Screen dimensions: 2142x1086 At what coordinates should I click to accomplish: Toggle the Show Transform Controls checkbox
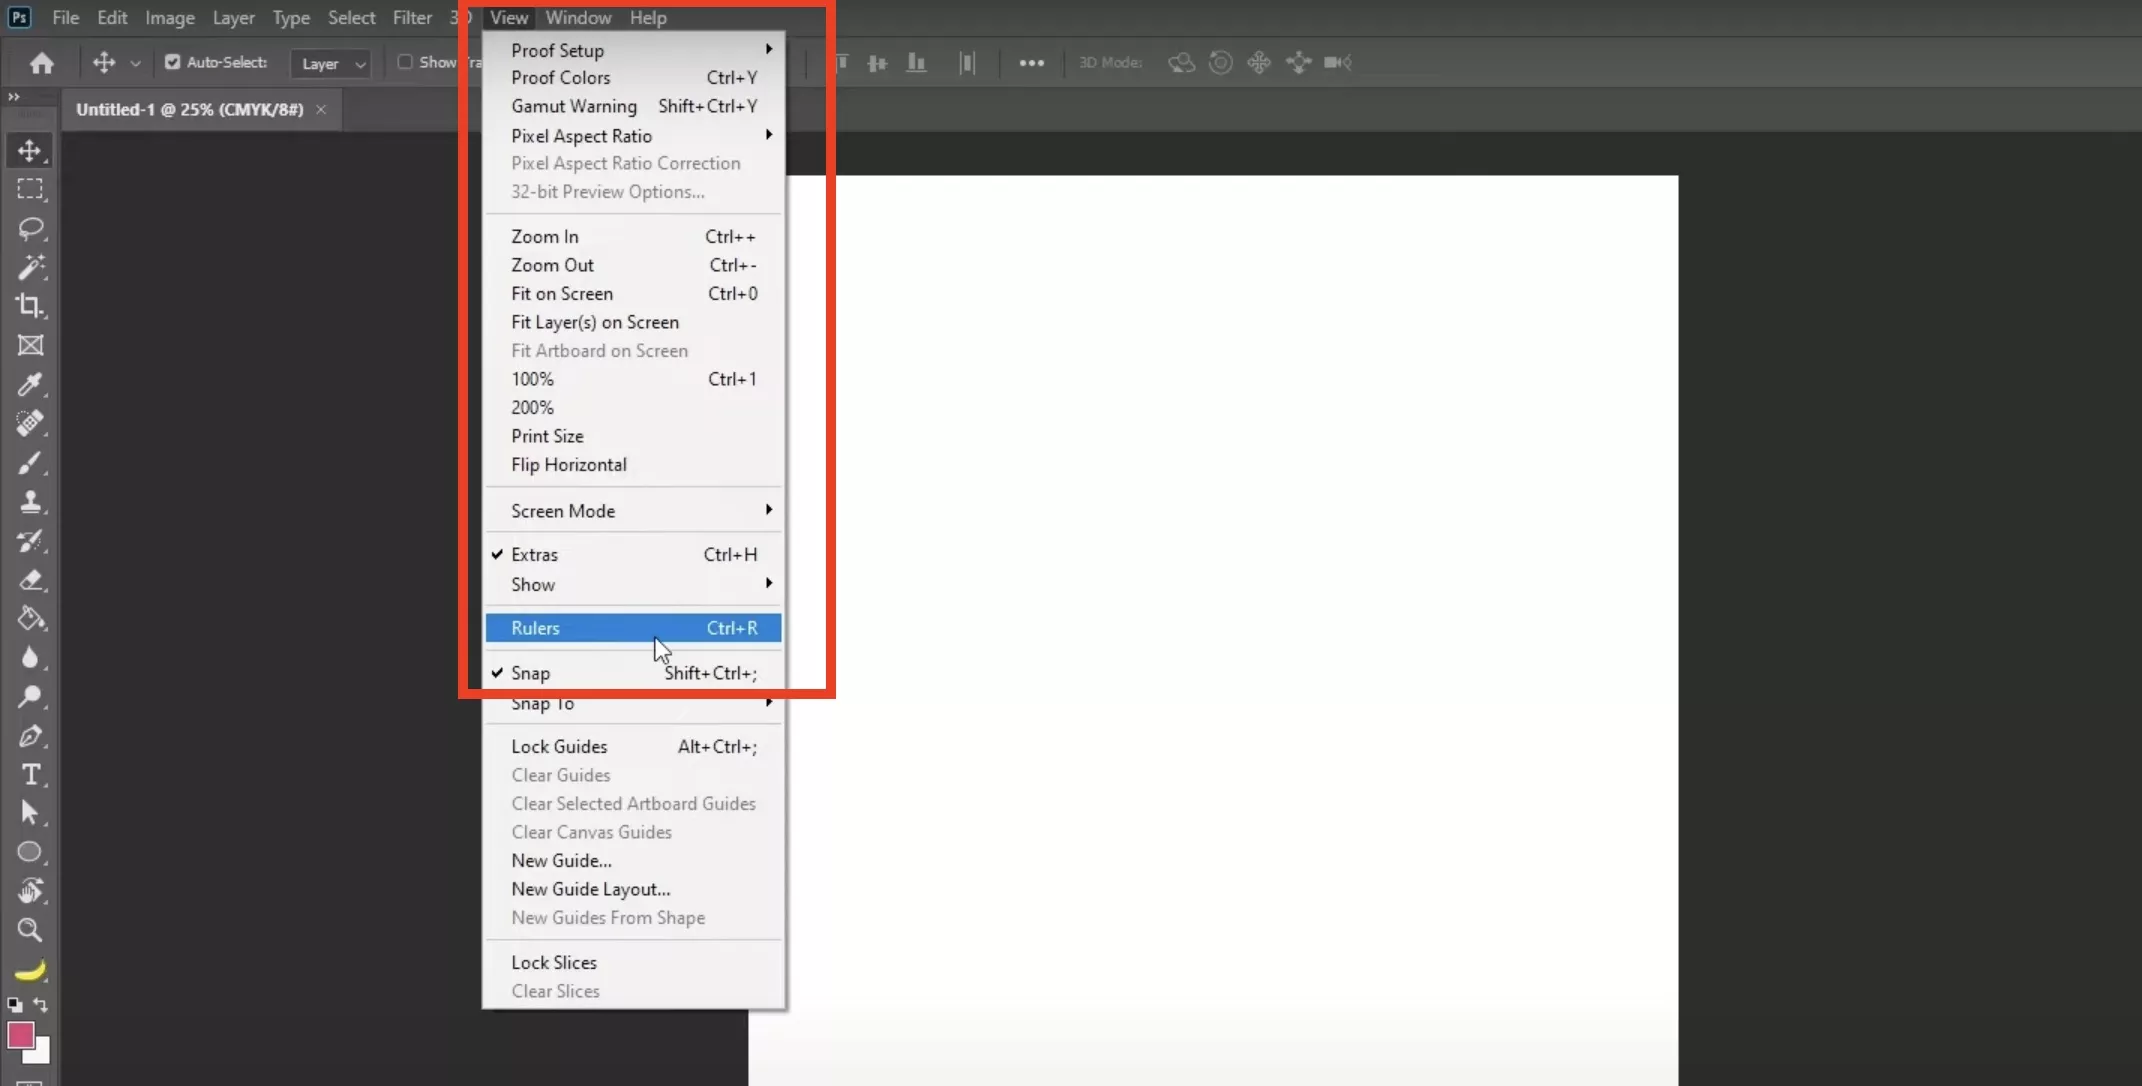coord(405,62)
